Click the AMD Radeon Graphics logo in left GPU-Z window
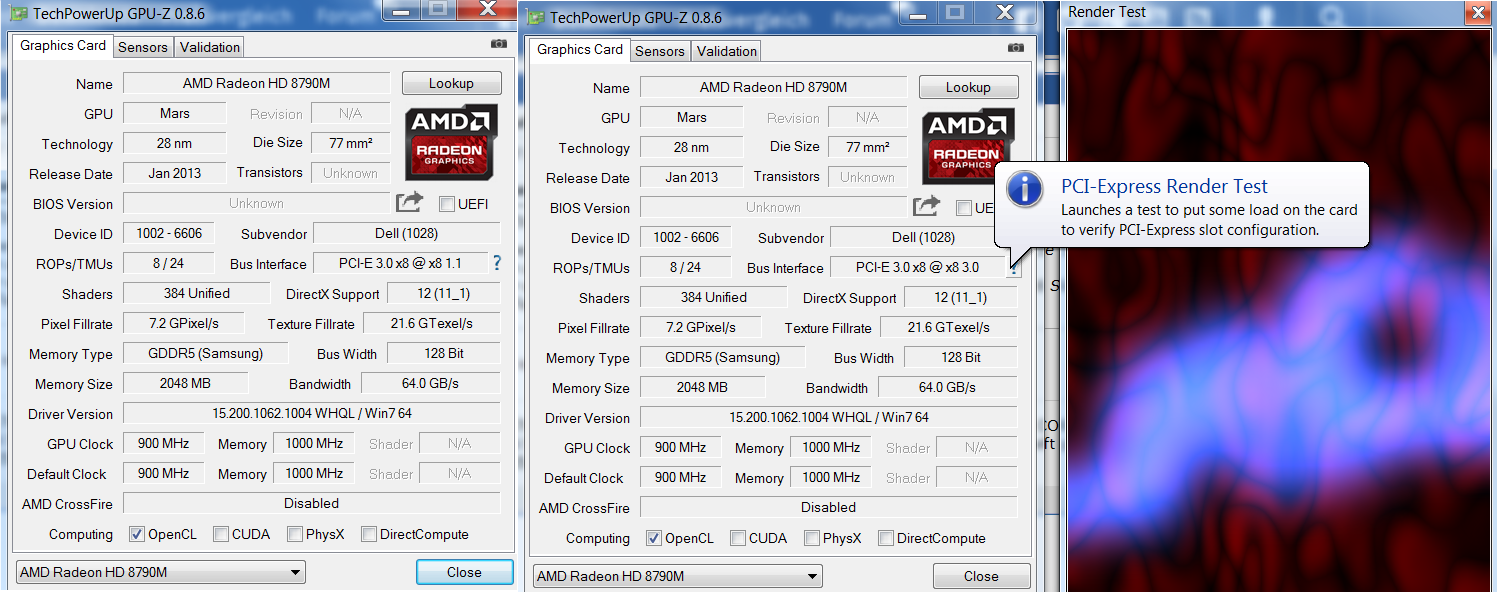Screen dimensions: 1498x593 [450, 145]
